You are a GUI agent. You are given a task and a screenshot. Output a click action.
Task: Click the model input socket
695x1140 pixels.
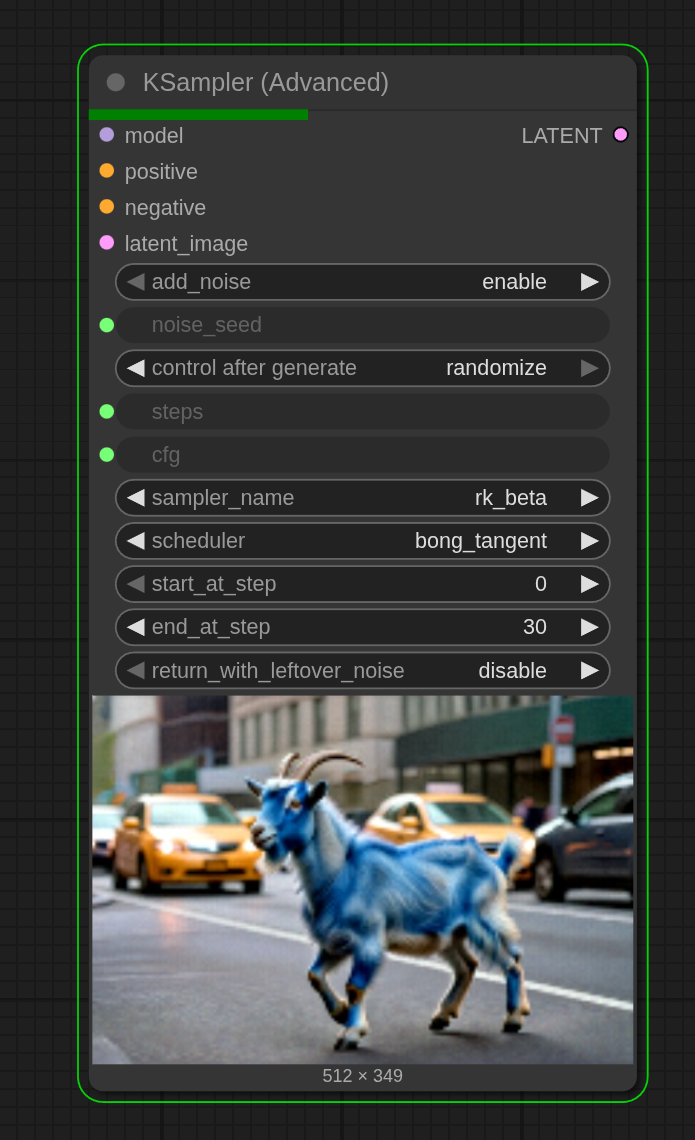[107, 135]
